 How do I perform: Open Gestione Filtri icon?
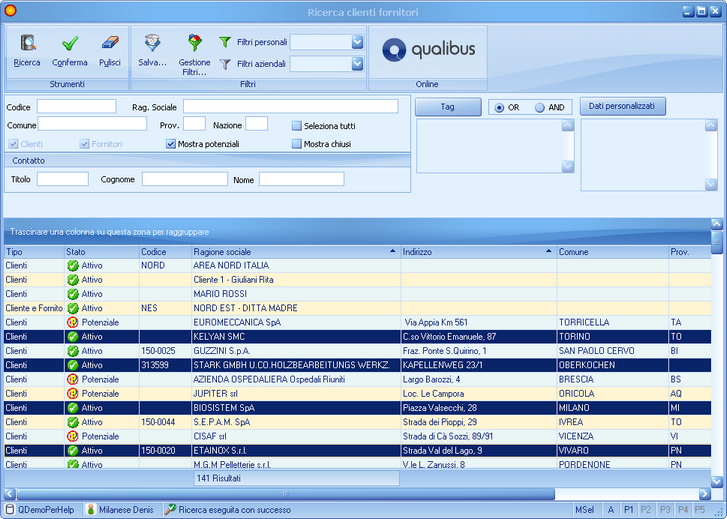[x=195, y=43]
